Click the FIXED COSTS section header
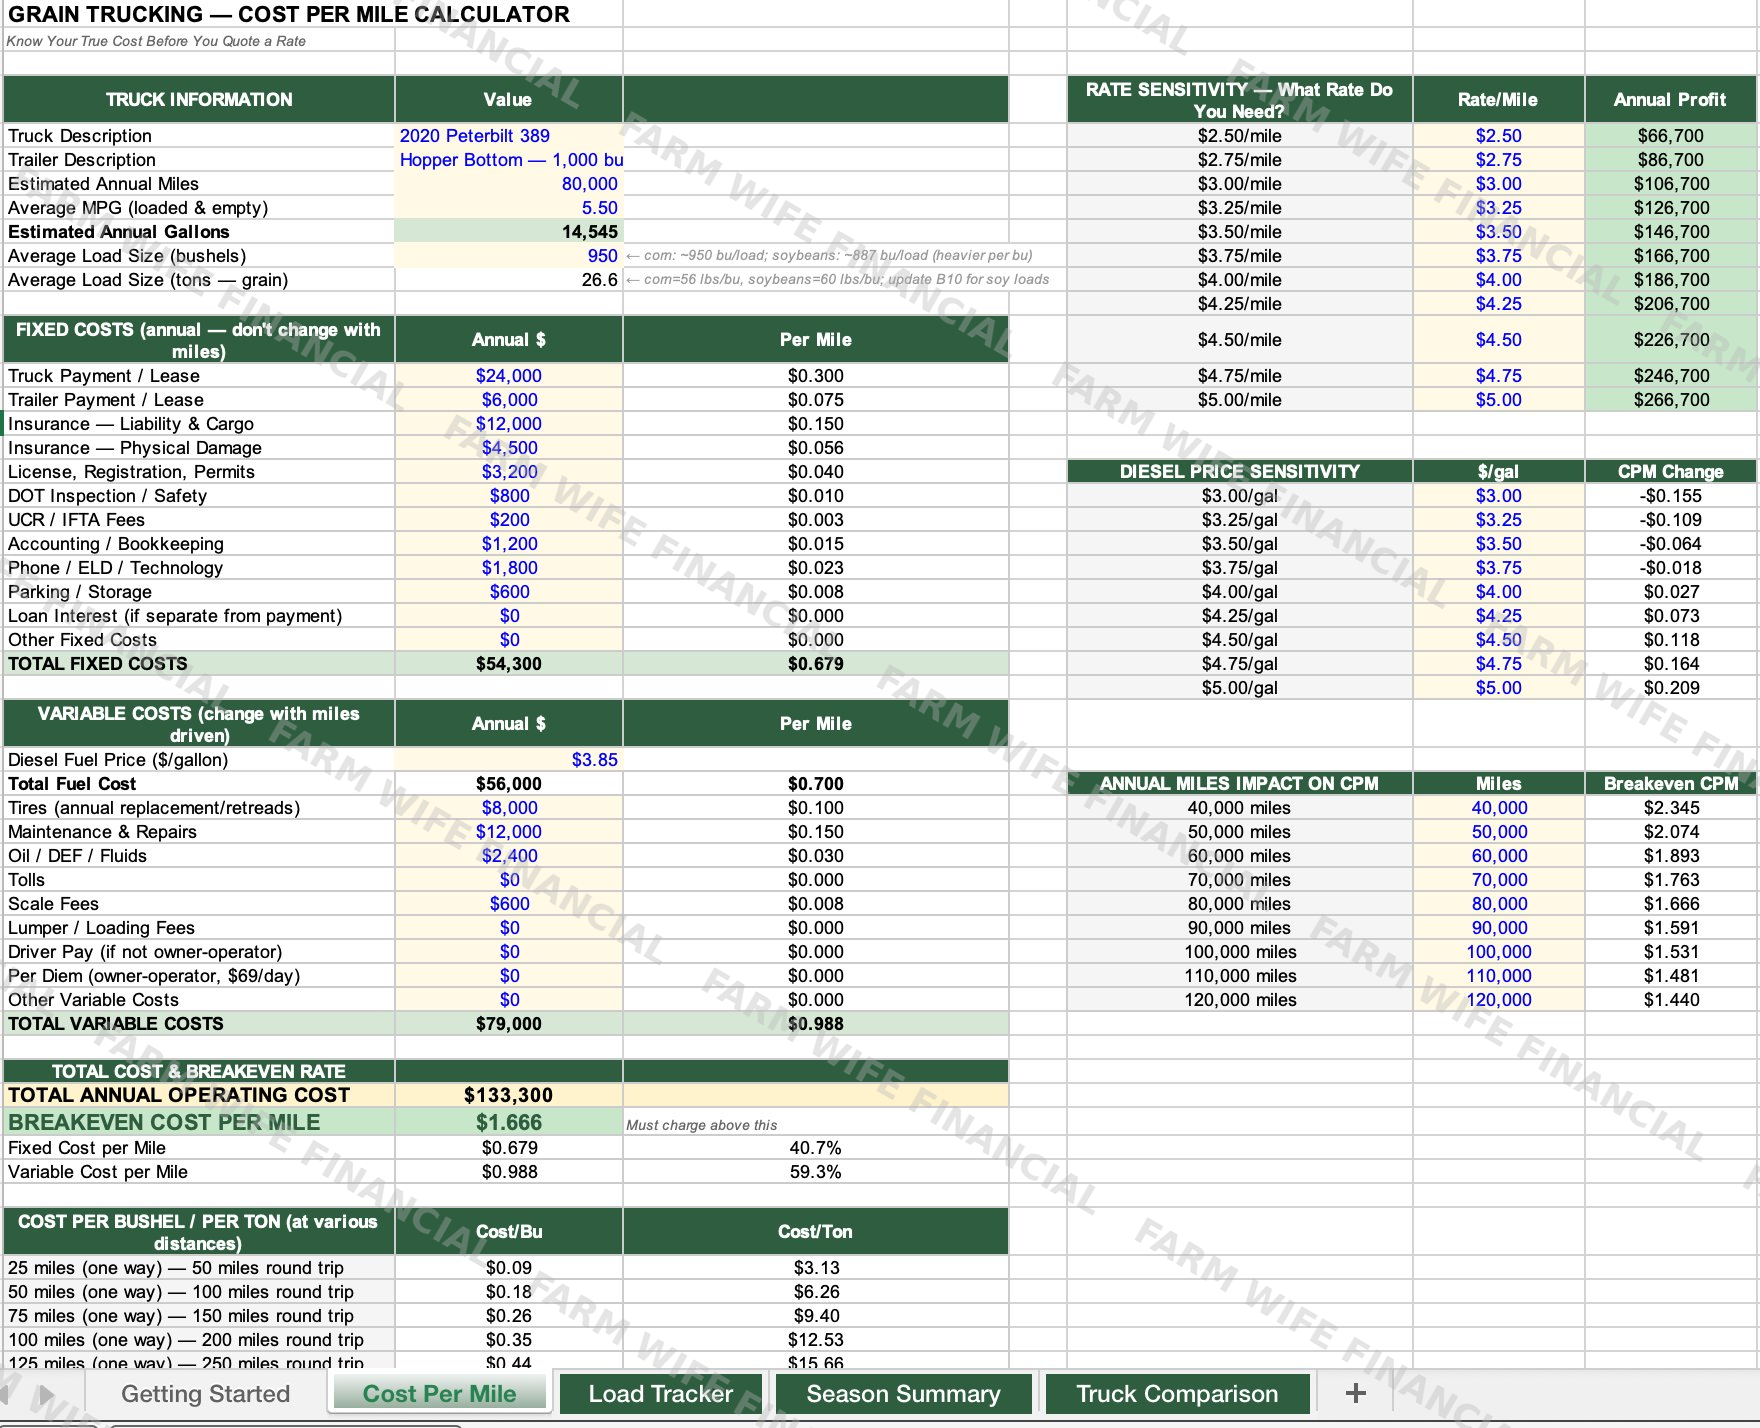 click(199, 340)
